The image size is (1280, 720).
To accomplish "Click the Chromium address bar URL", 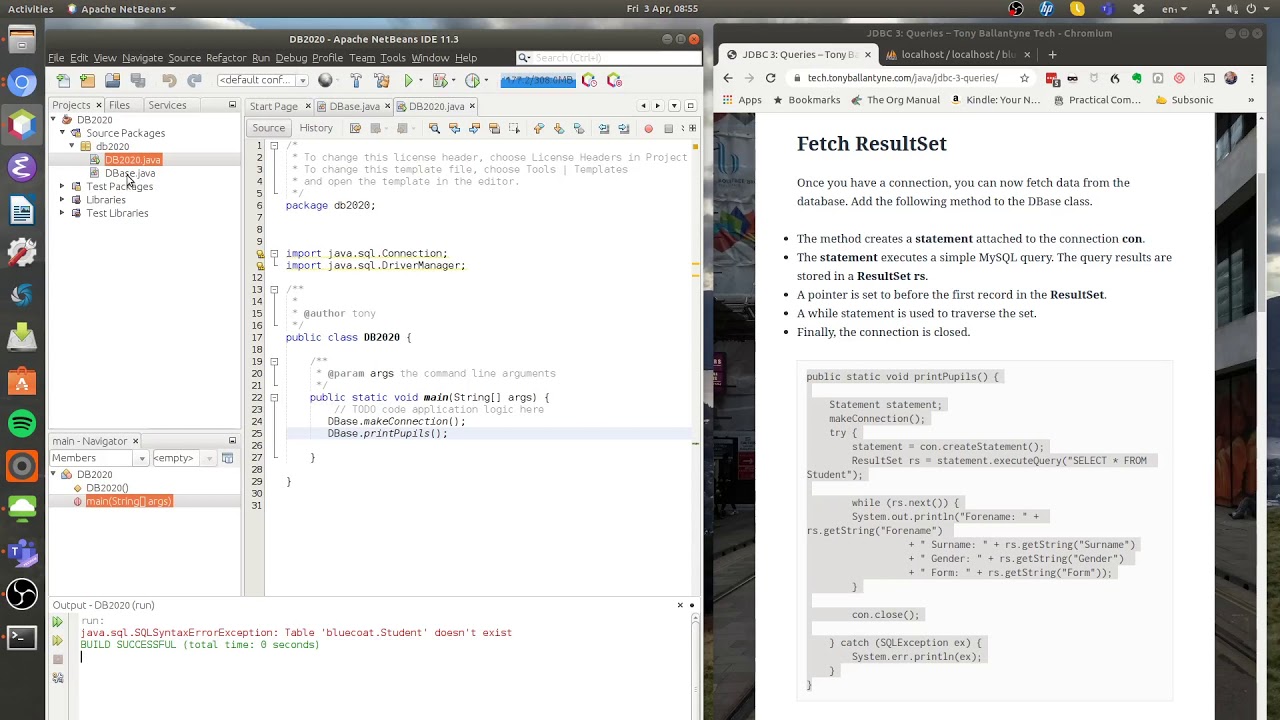I will 903,78.
